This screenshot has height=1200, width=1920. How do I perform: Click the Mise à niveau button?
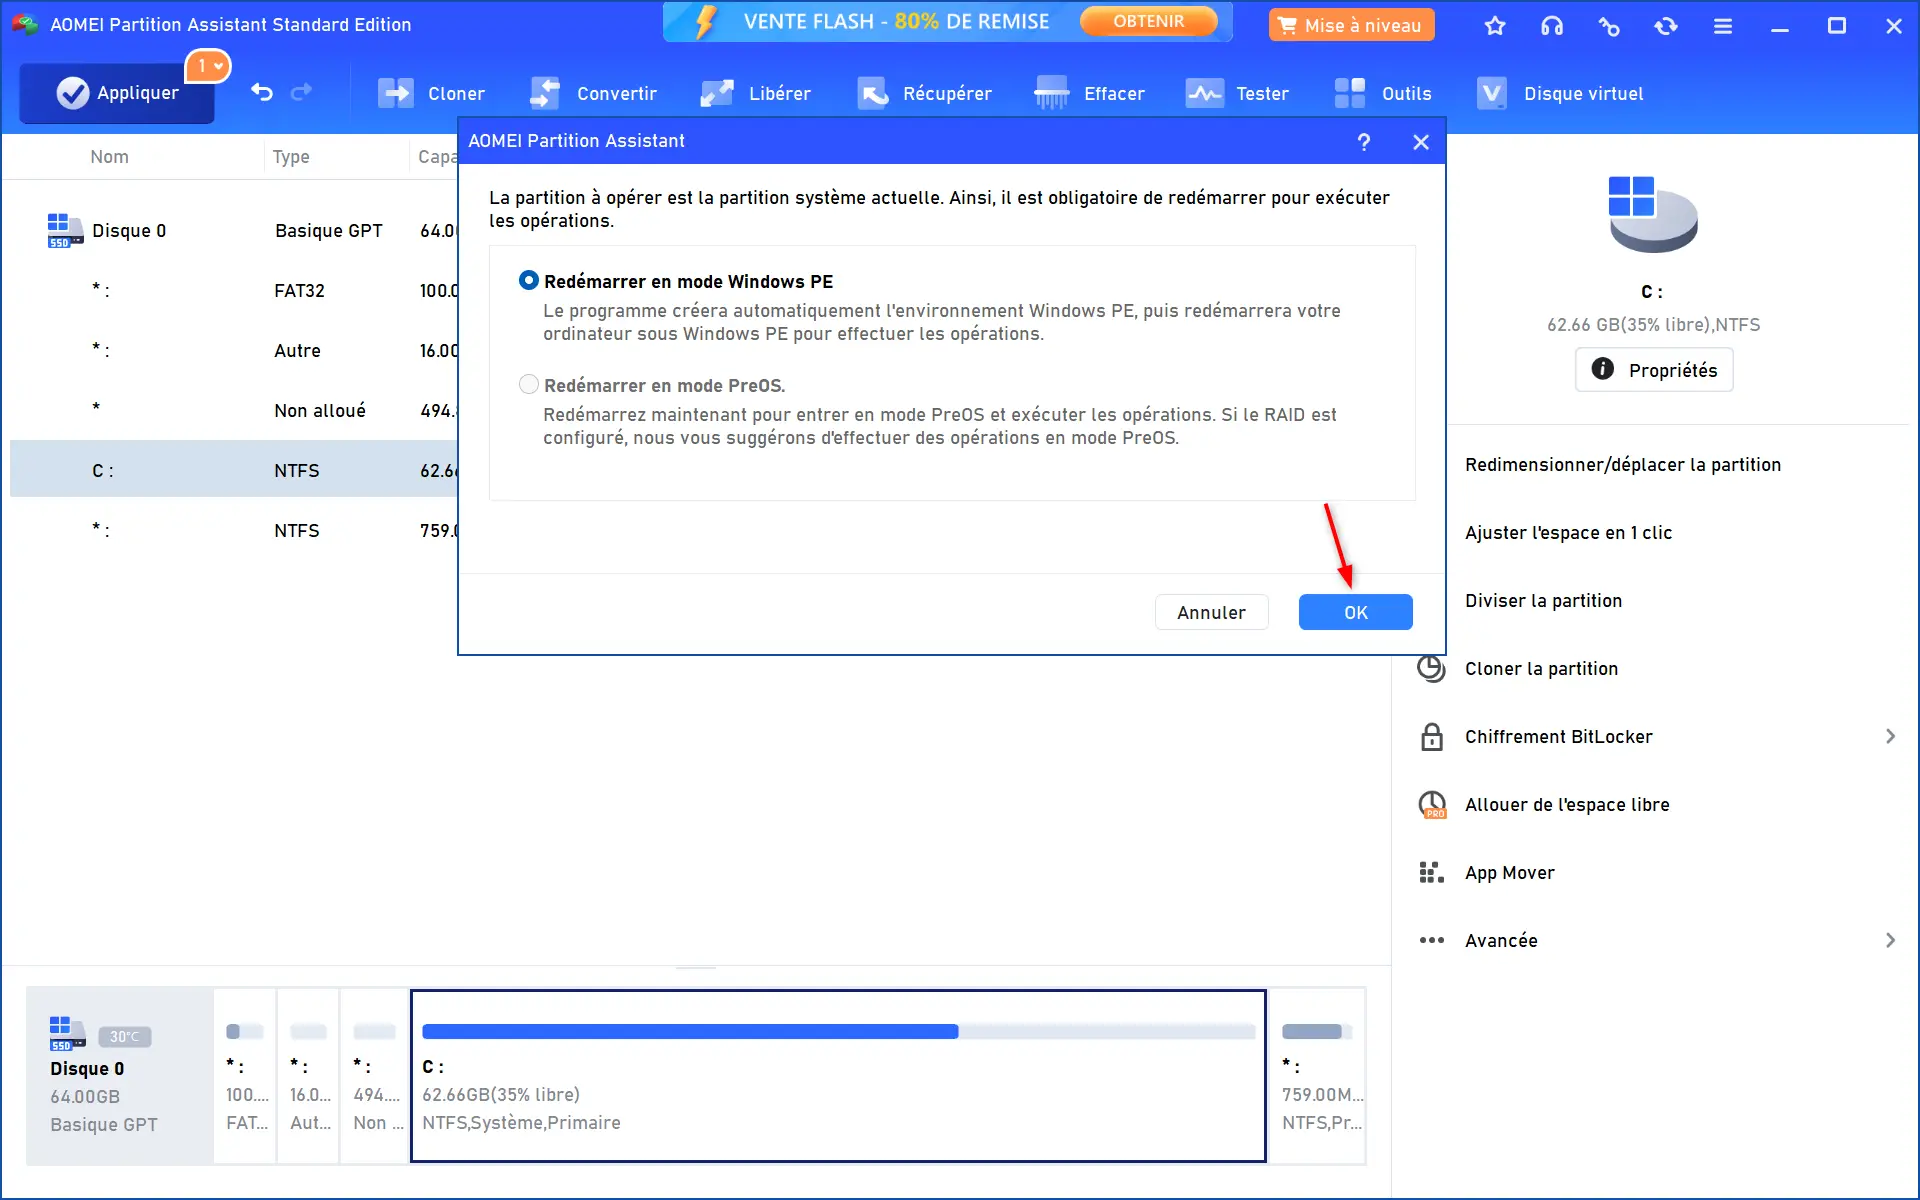point(1351,25)
